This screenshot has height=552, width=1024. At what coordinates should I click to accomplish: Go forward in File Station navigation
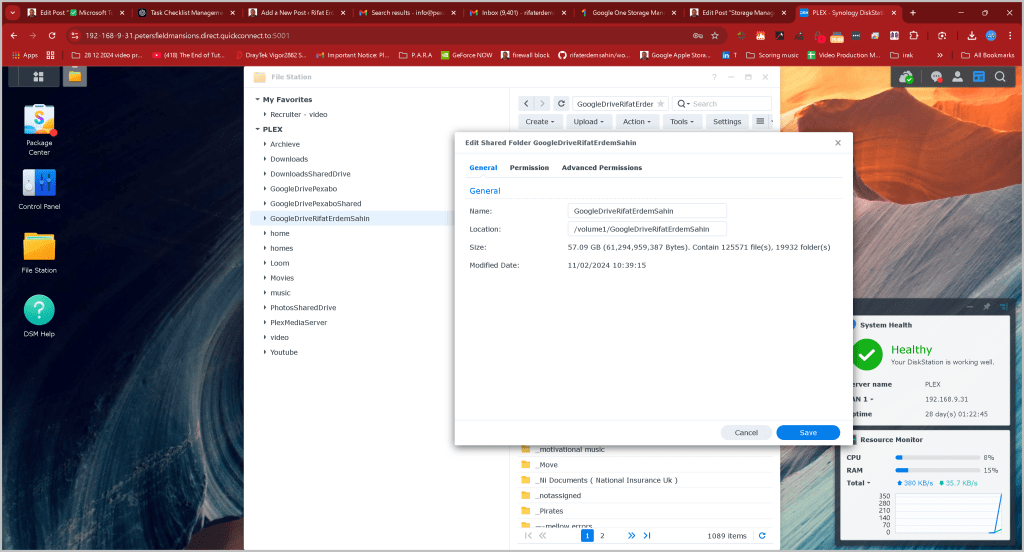point(542,103)
